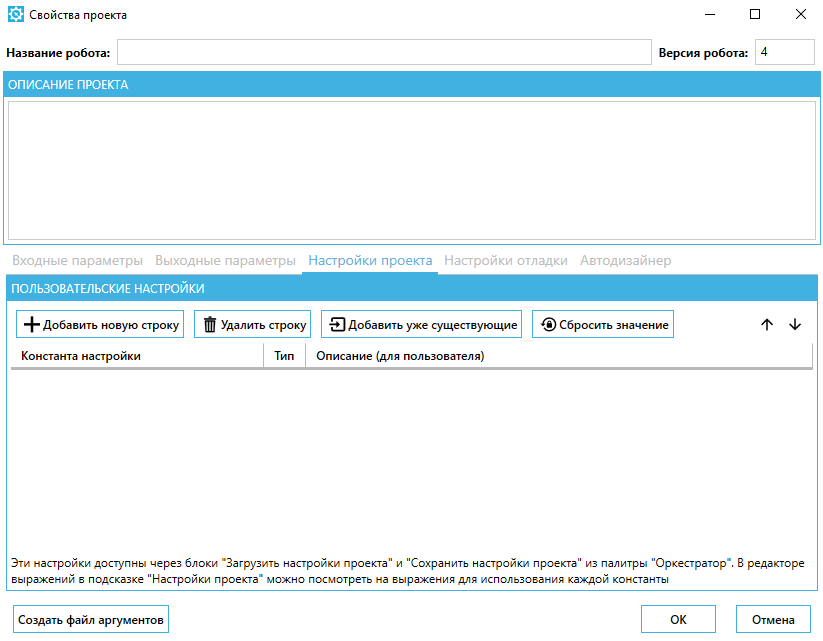The image size is (823, 641).
Task: Confirm with the OK button
Action: point(678,620)
